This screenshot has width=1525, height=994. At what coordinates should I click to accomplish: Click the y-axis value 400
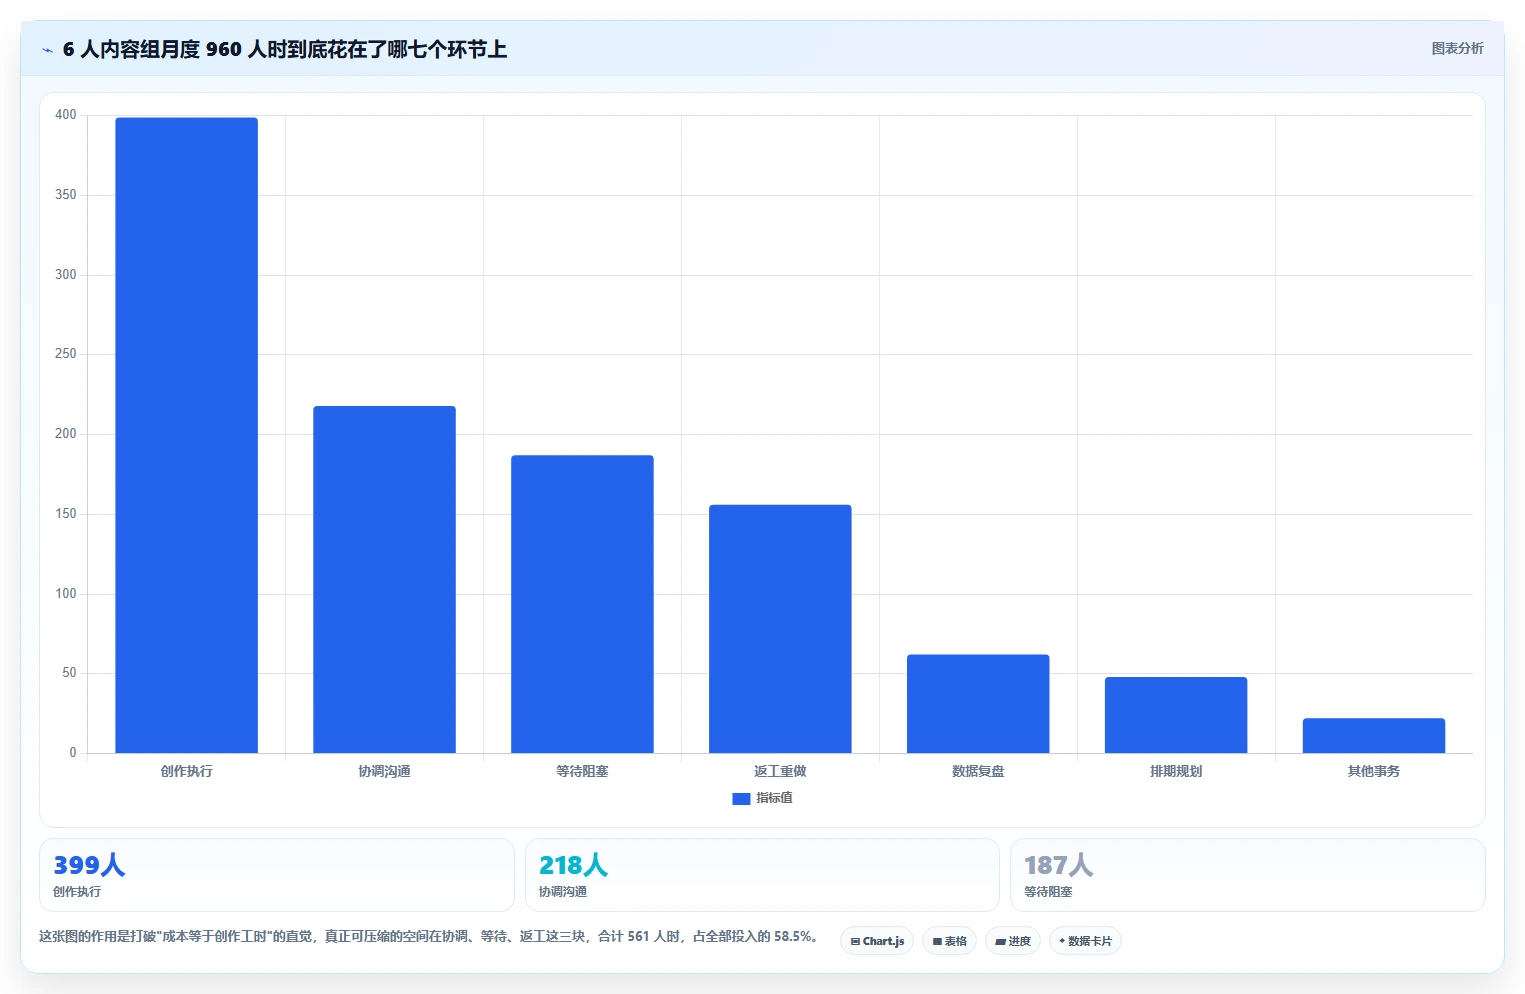click(66, 115)
